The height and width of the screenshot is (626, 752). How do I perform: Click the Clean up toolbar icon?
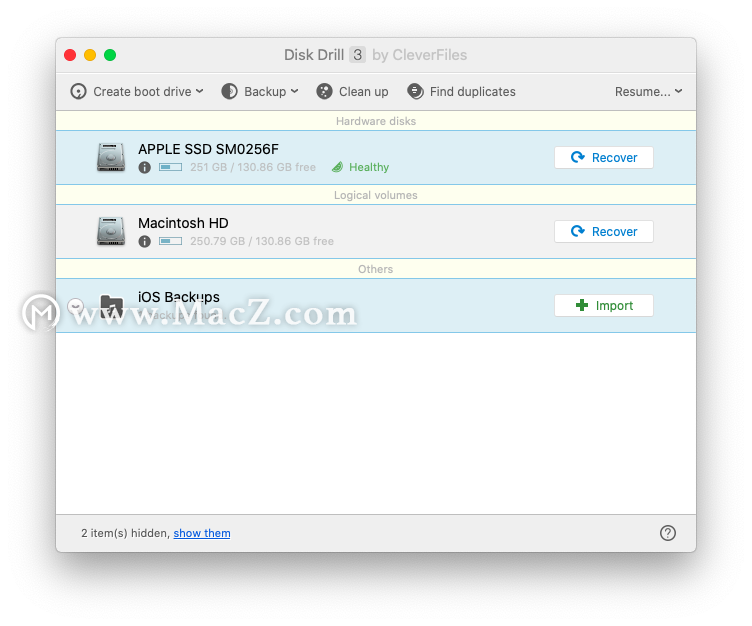click(x=324, y=91)
